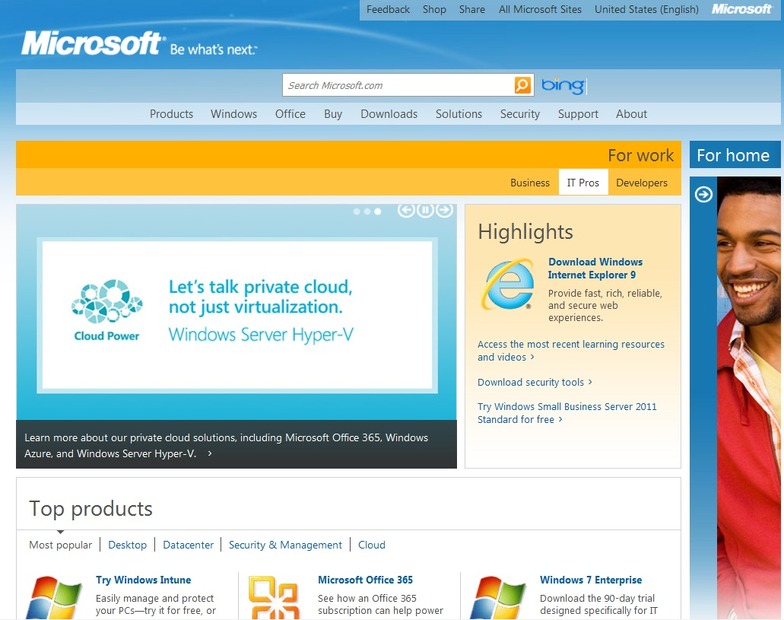Pause the slideshow carousel
Viewport: 784px width, 620px height.
tap(425, 210)
